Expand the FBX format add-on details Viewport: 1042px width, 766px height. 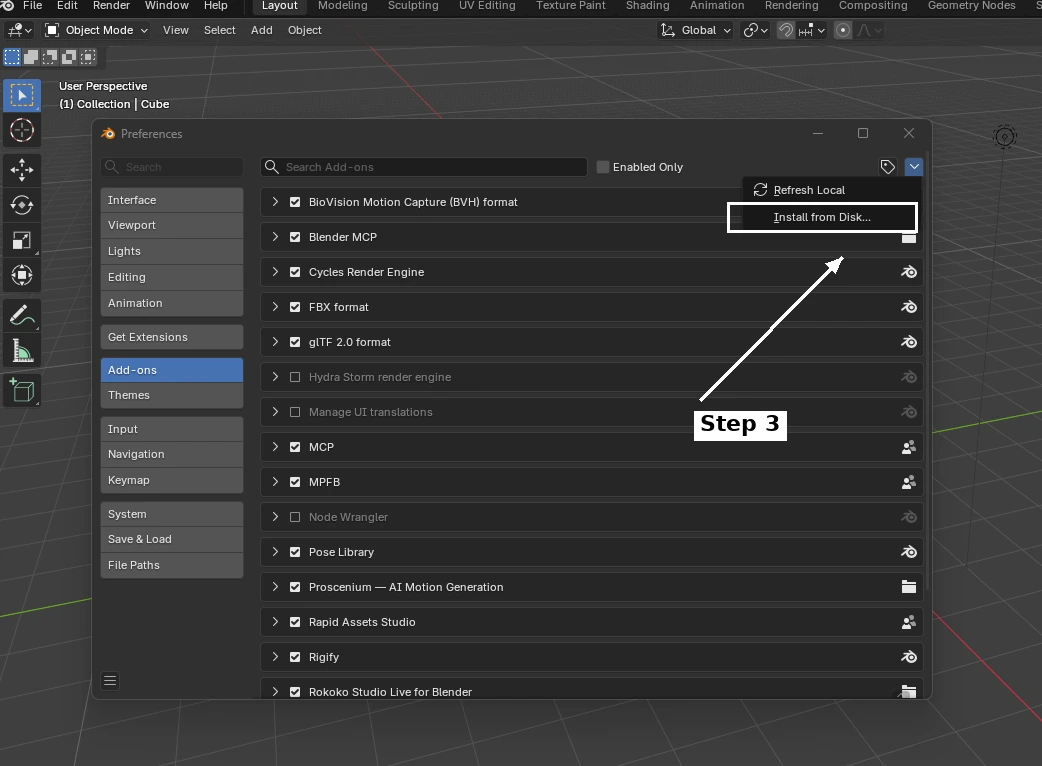click(x=275, y=307)
